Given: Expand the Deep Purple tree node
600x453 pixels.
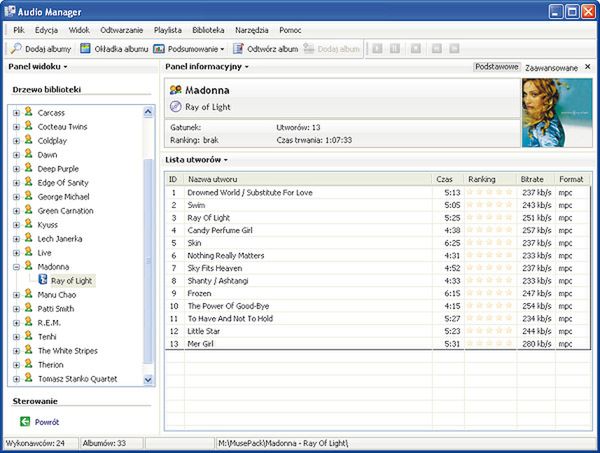Looking at the screenshot, I should (16, 169).
